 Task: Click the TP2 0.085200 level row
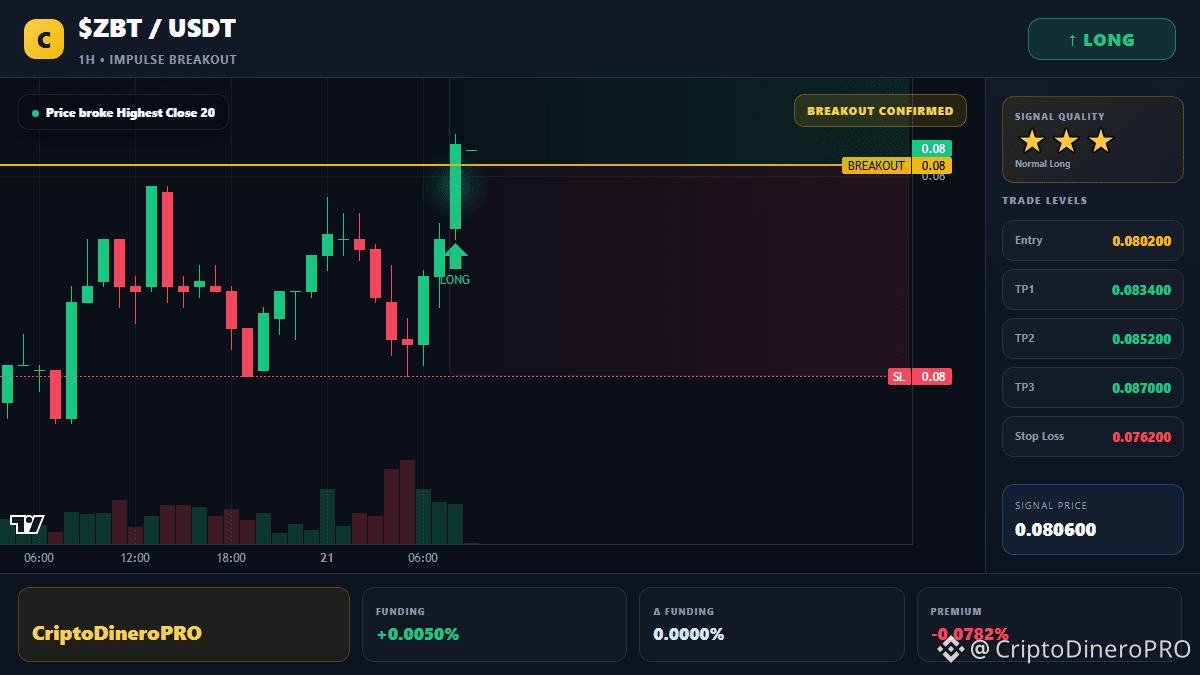(x=1093, y=339)
